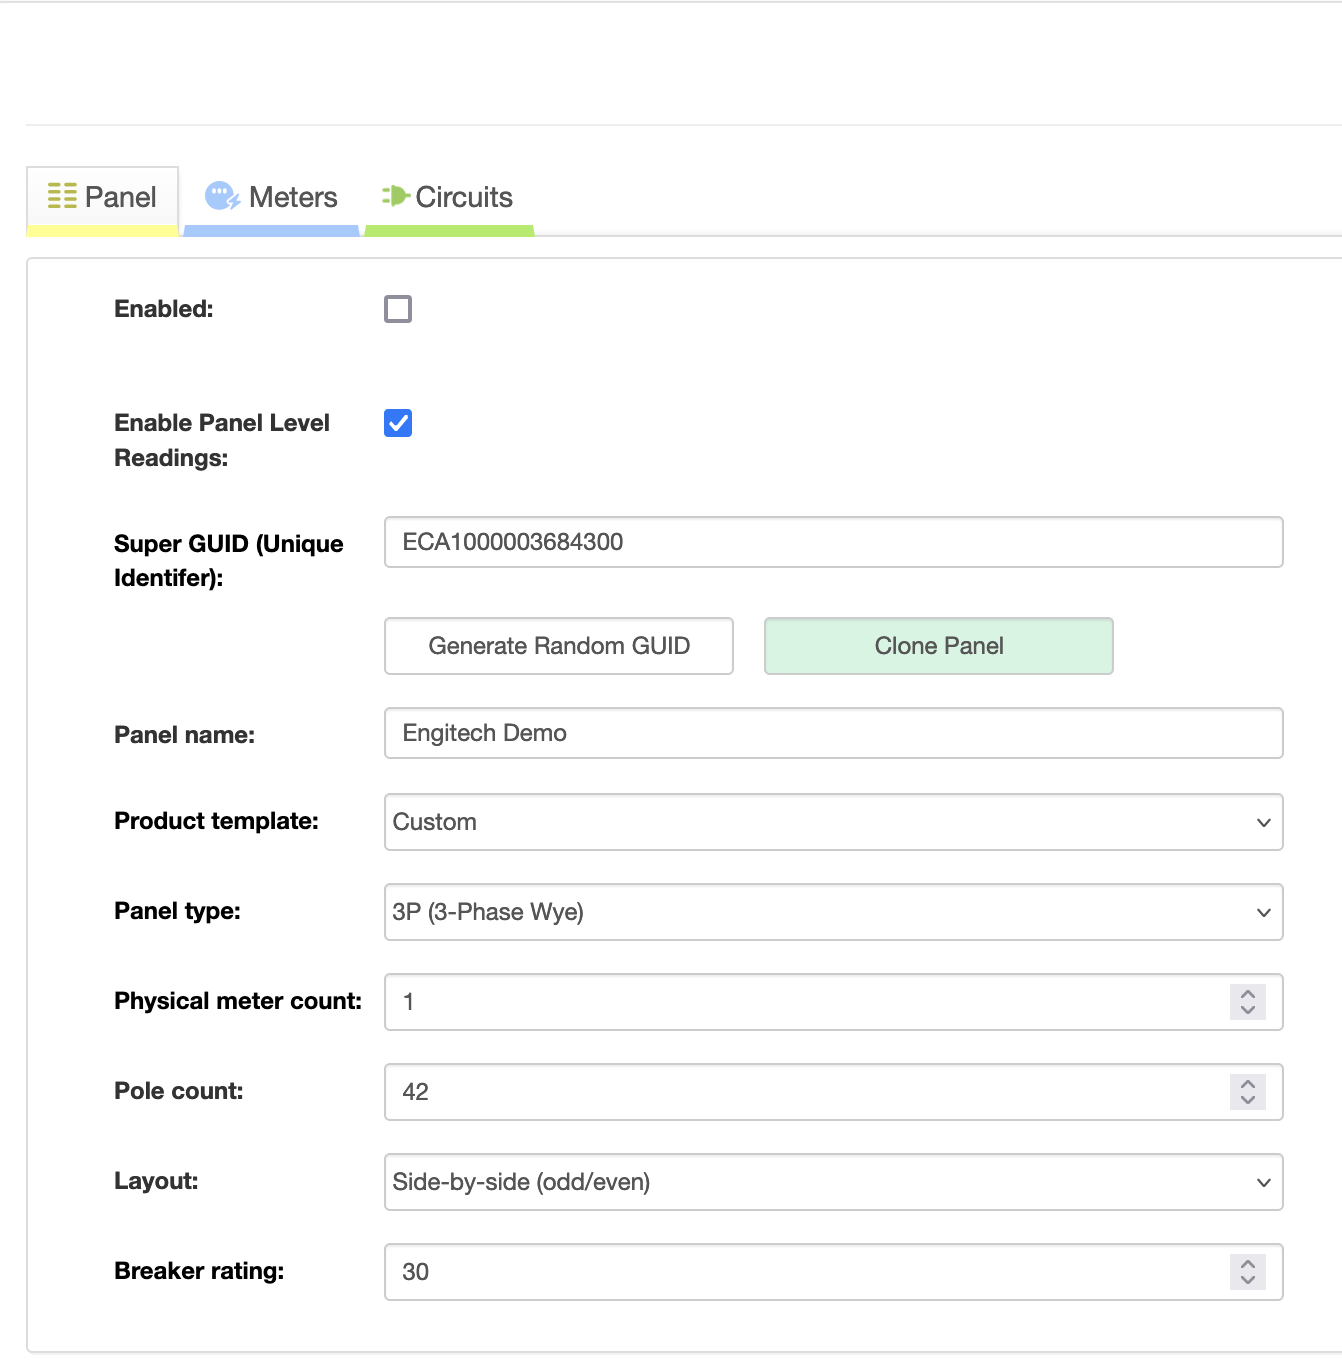Tick the Enabled checkbox

pos(398,309)
